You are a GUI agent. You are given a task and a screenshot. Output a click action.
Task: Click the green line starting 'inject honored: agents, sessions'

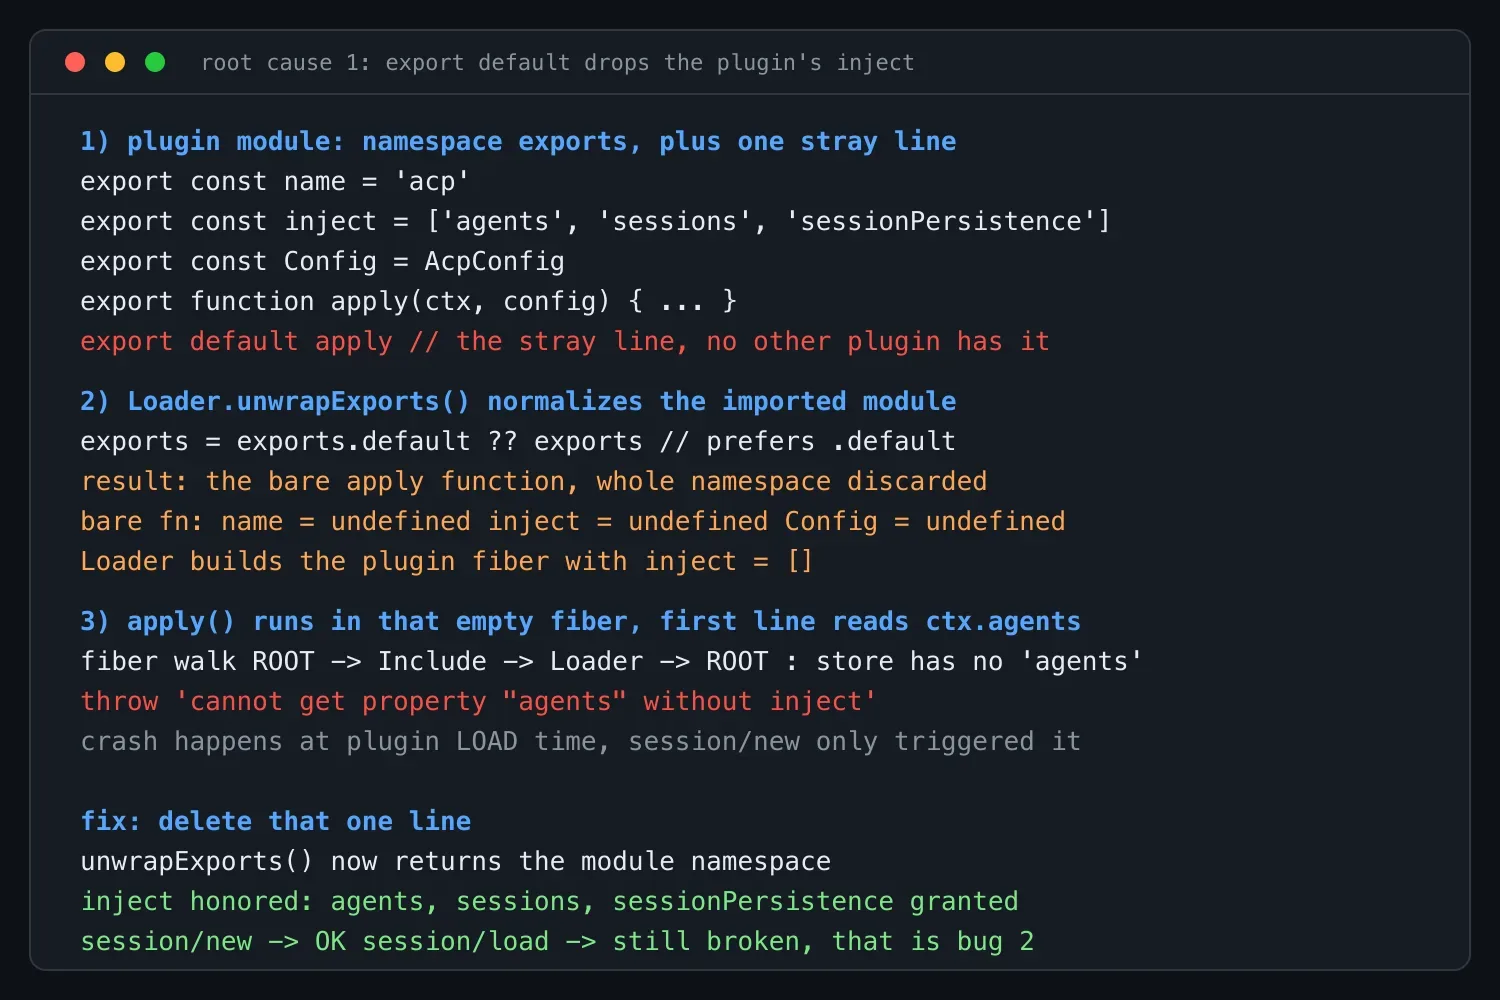pyautogui.click(x=549, y=902)
